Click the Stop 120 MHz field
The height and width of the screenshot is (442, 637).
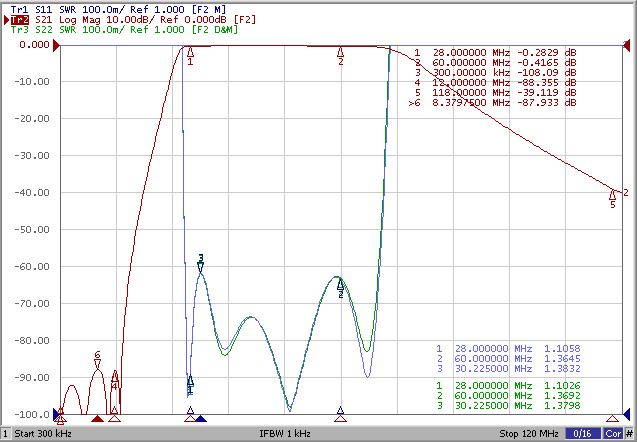click(x=529, y=433)
